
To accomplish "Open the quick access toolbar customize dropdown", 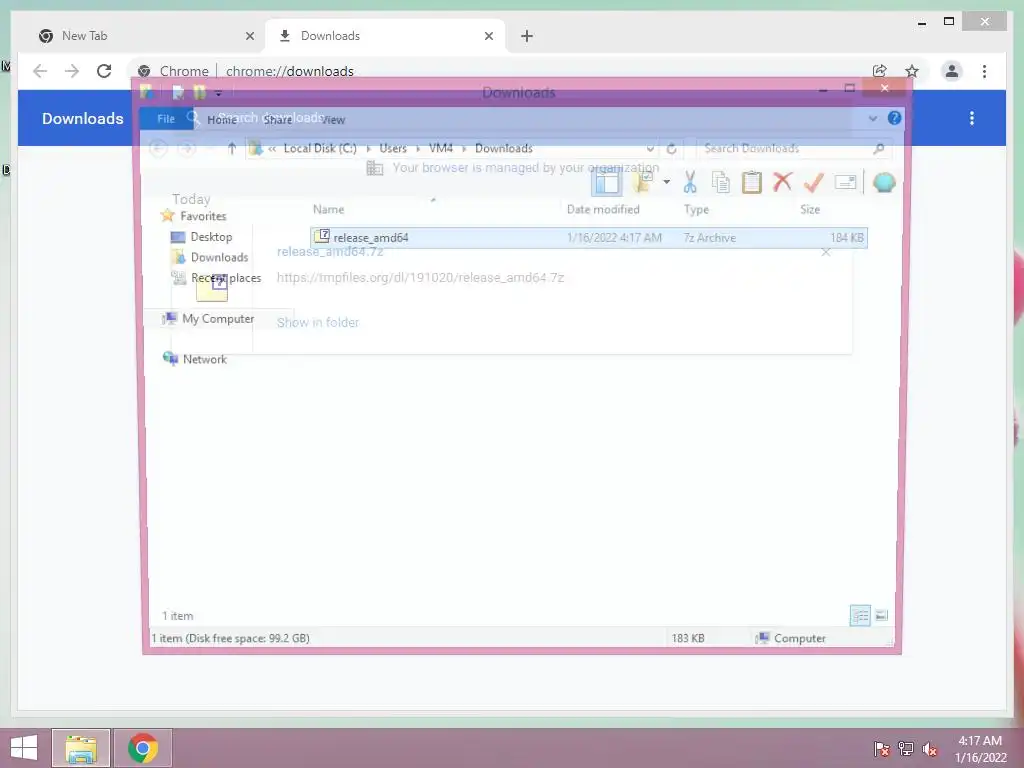I will coord(218,93).
